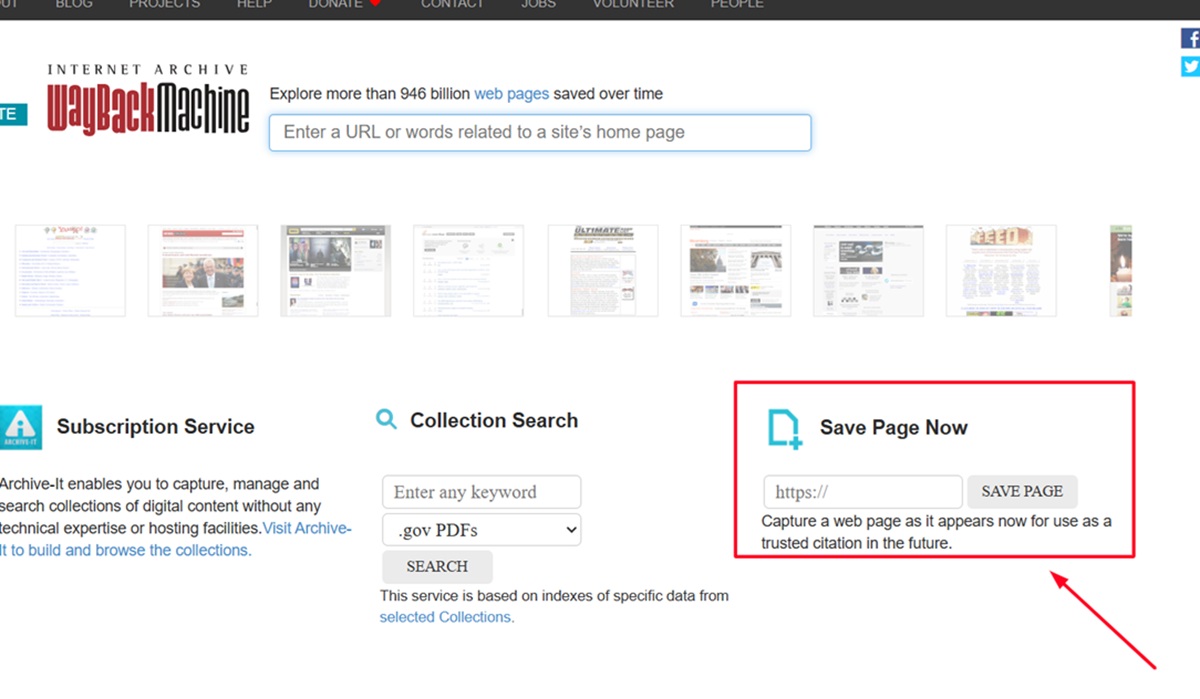Click the Collection Search magnifying glass icon
1200x699 pixels.
pos(387,420)
